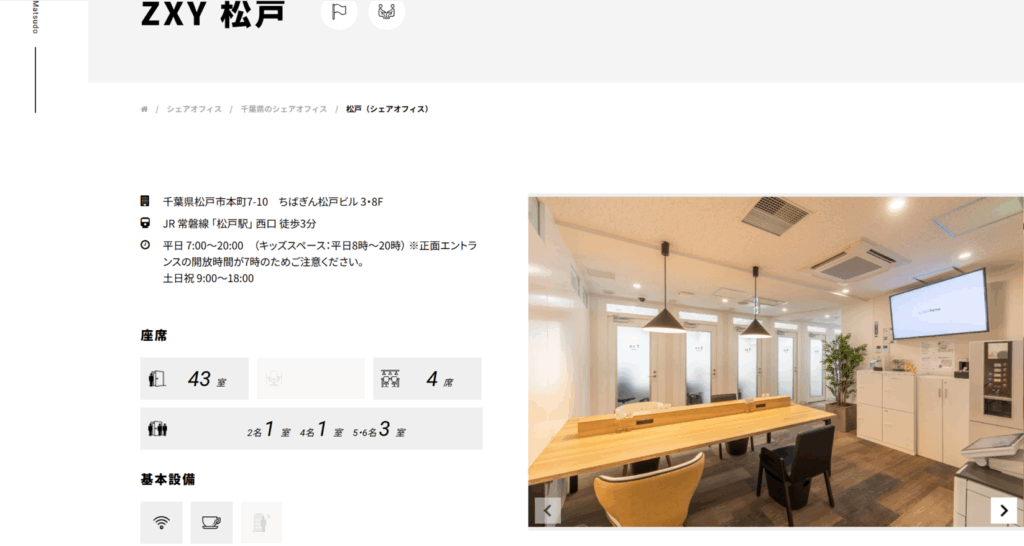Click the open seats 4席 tile
Image resolution: width=1024 pixels, height=546 pixels.
click(427, 379)
